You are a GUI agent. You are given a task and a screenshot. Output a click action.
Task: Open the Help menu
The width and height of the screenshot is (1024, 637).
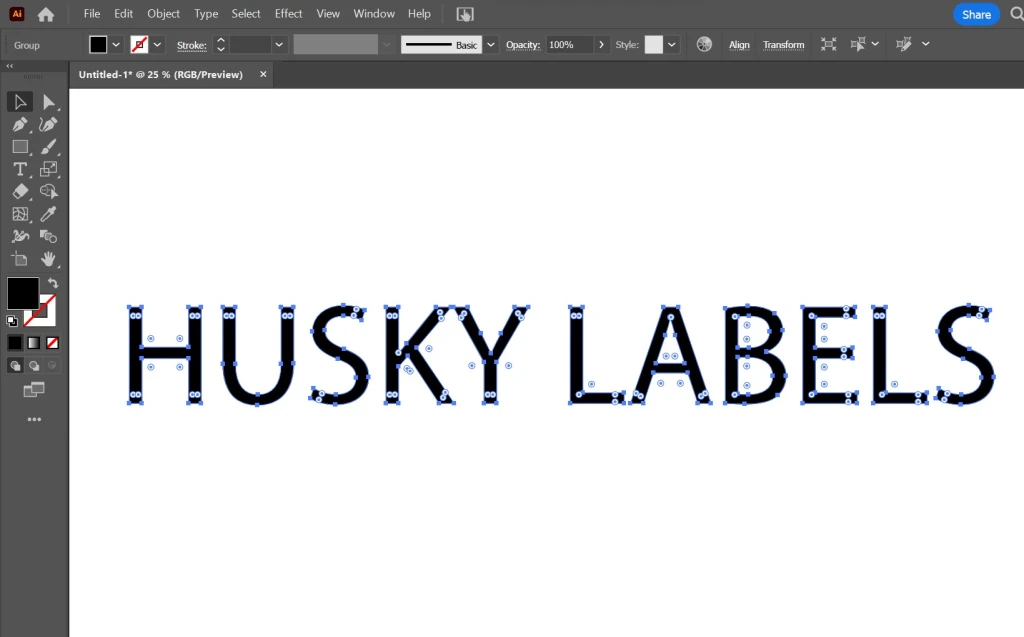[x=419, y=14]
